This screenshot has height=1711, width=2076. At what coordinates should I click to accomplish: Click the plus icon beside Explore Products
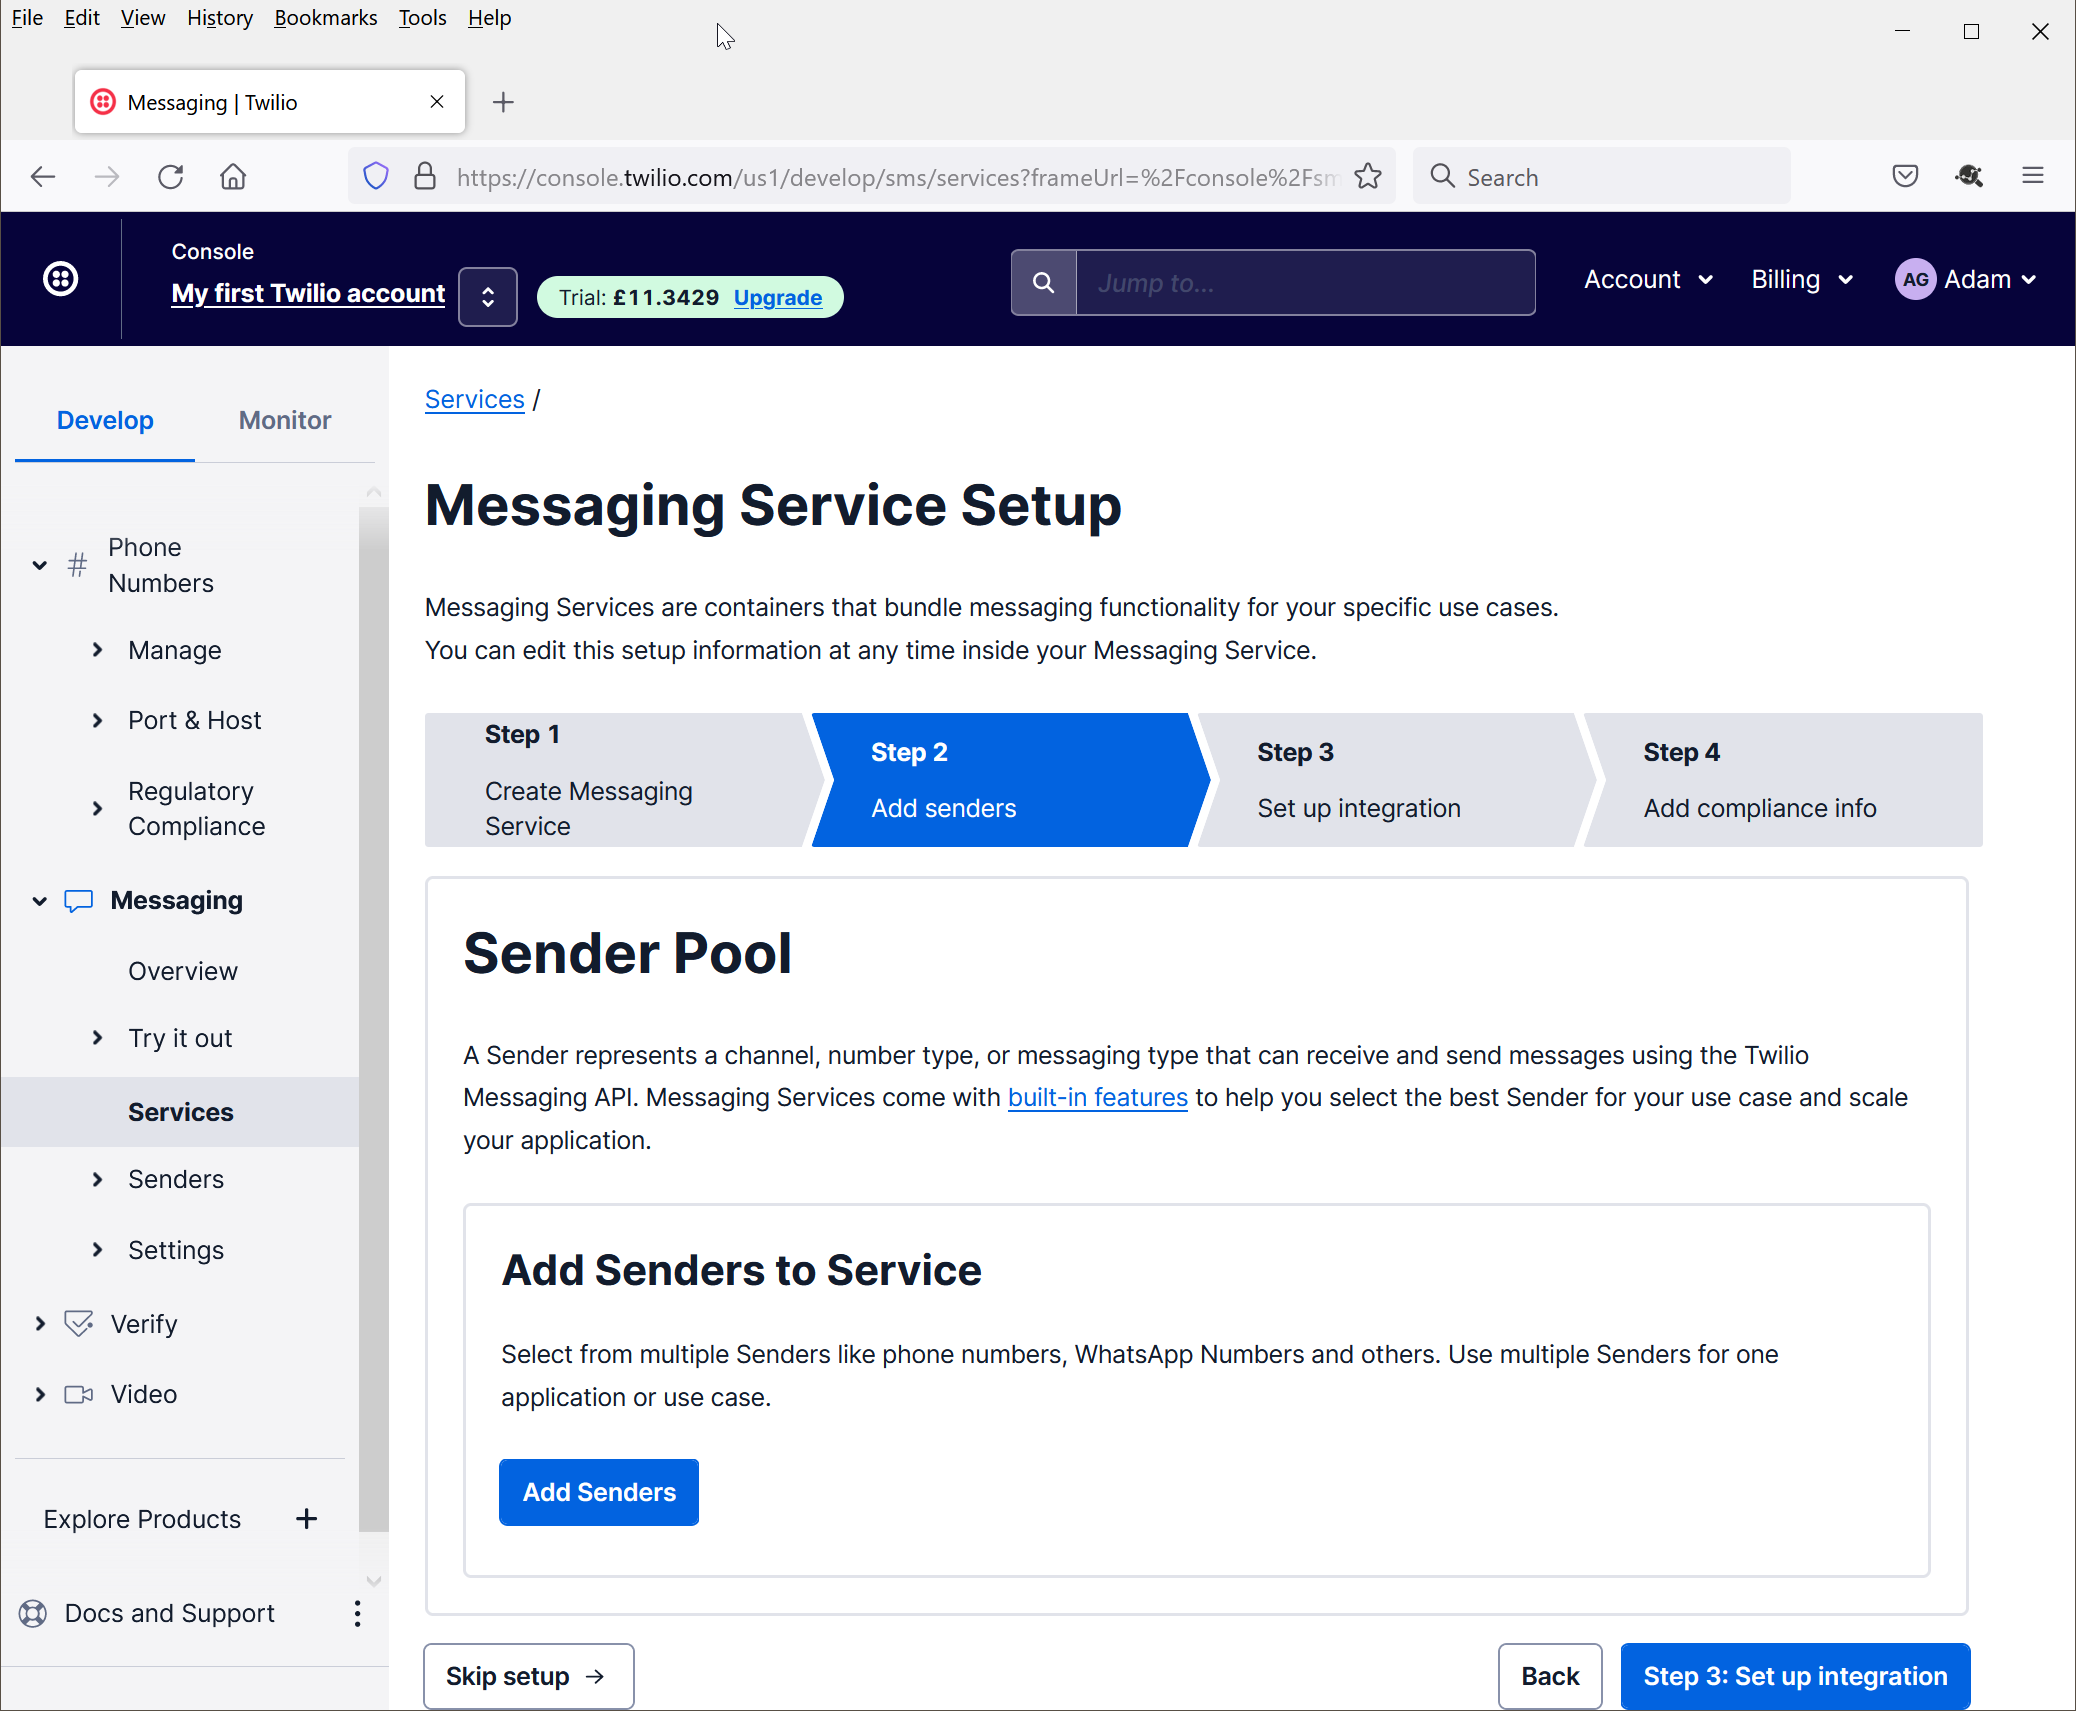click(x=306, y=1519)
